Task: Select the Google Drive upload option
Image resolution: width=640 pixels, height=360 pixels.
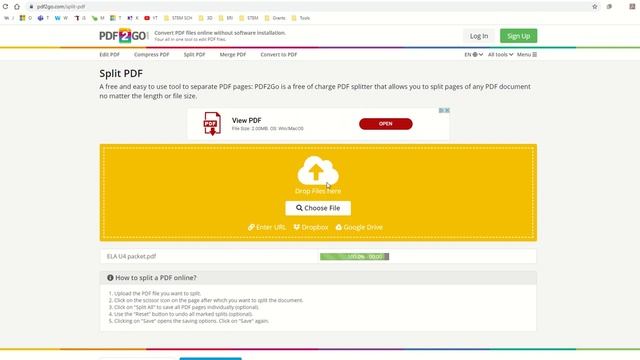Action: [x=359, y=227]
